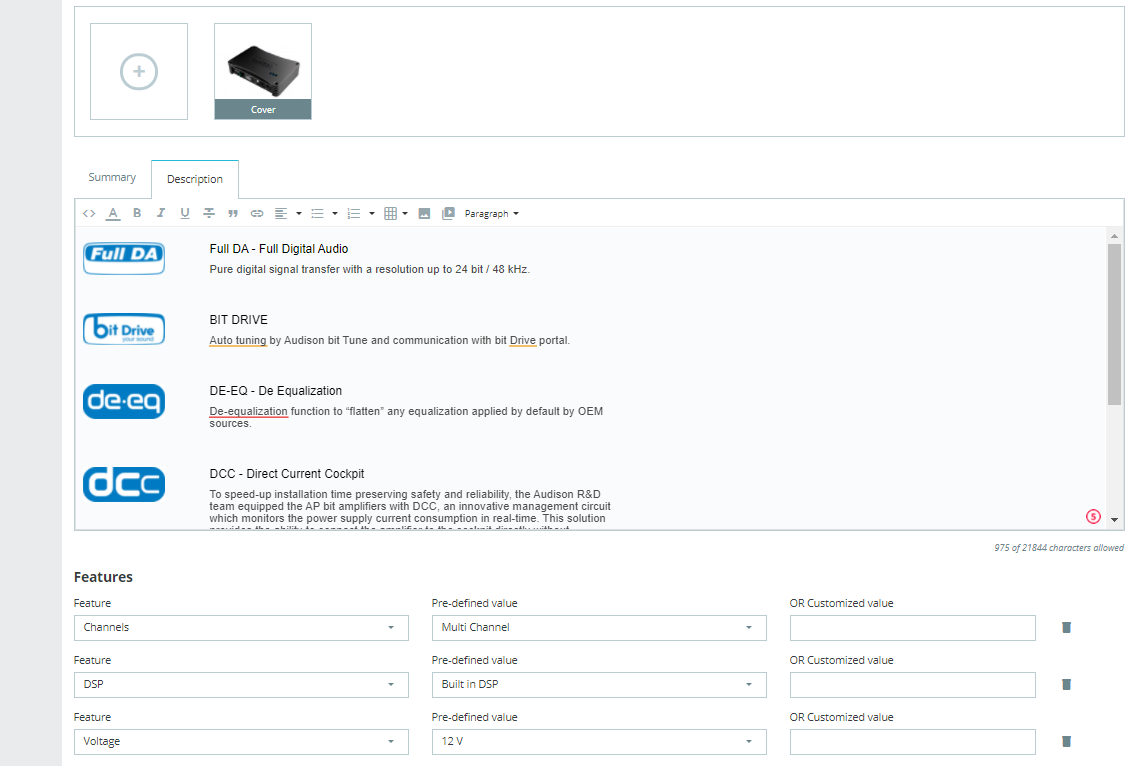The height and width of the screenshot is (766, 1144).
Task: Delete the Channels feature row
Action: coord(1066,627)
